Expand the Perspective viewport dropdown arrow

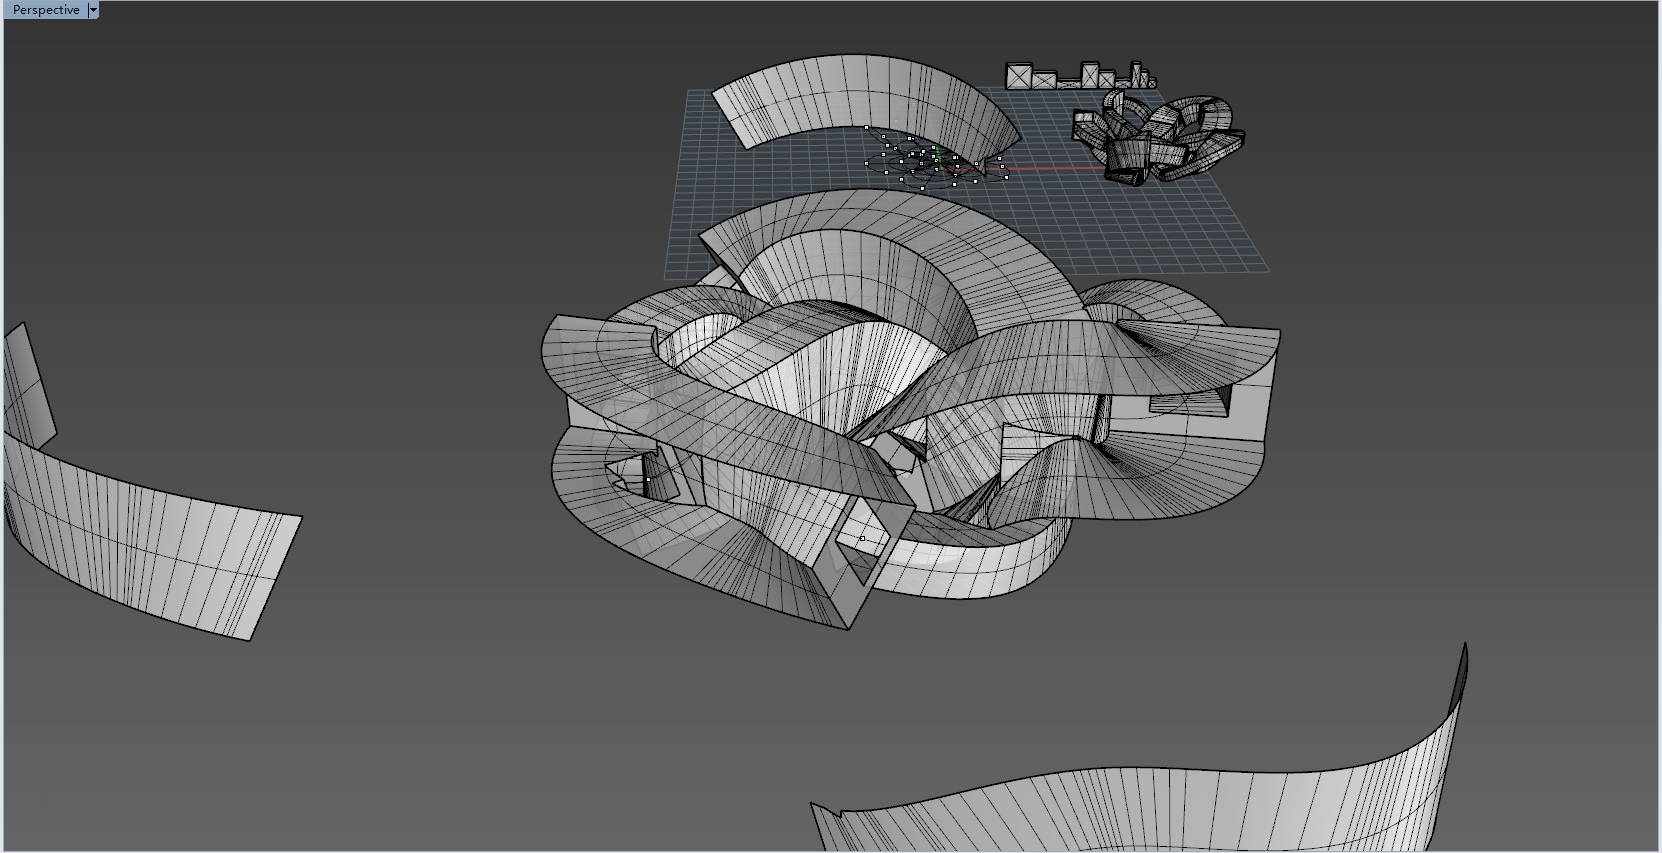[x=94, y=10]
